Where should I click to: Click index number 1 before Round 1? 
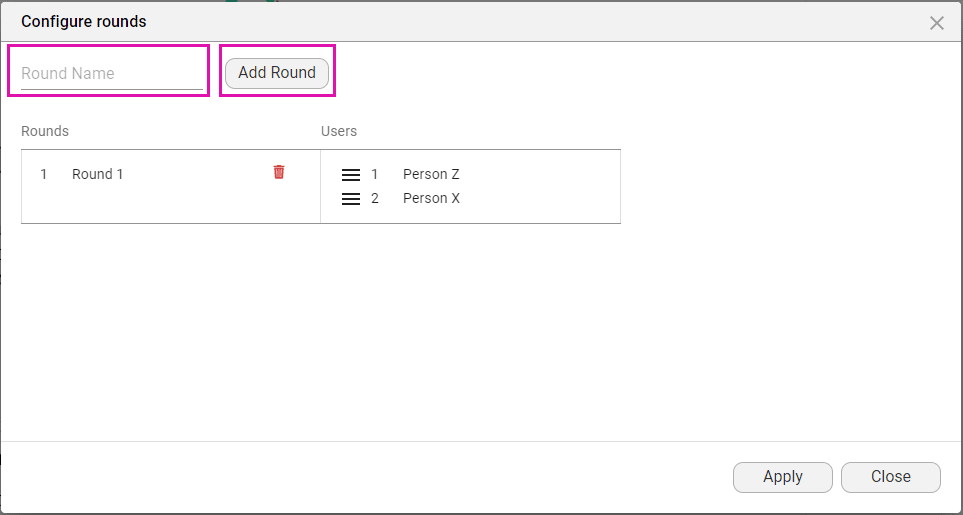coord(44,174)
